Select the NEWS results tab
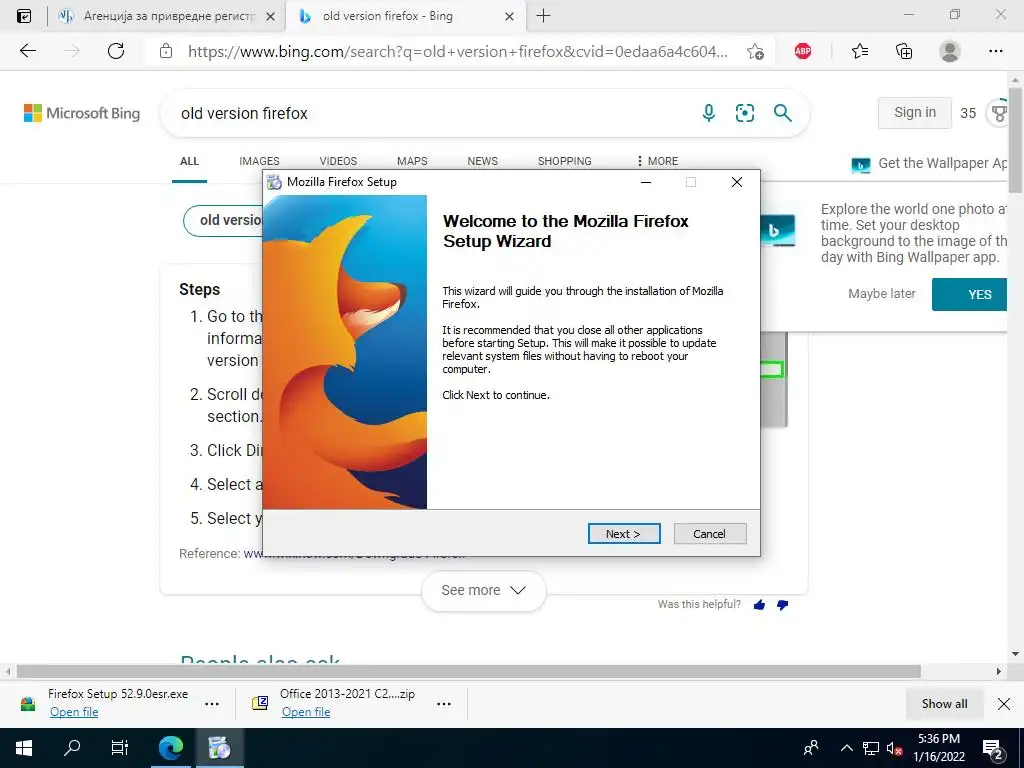1024x768 pixels. [x=483, y=161]
